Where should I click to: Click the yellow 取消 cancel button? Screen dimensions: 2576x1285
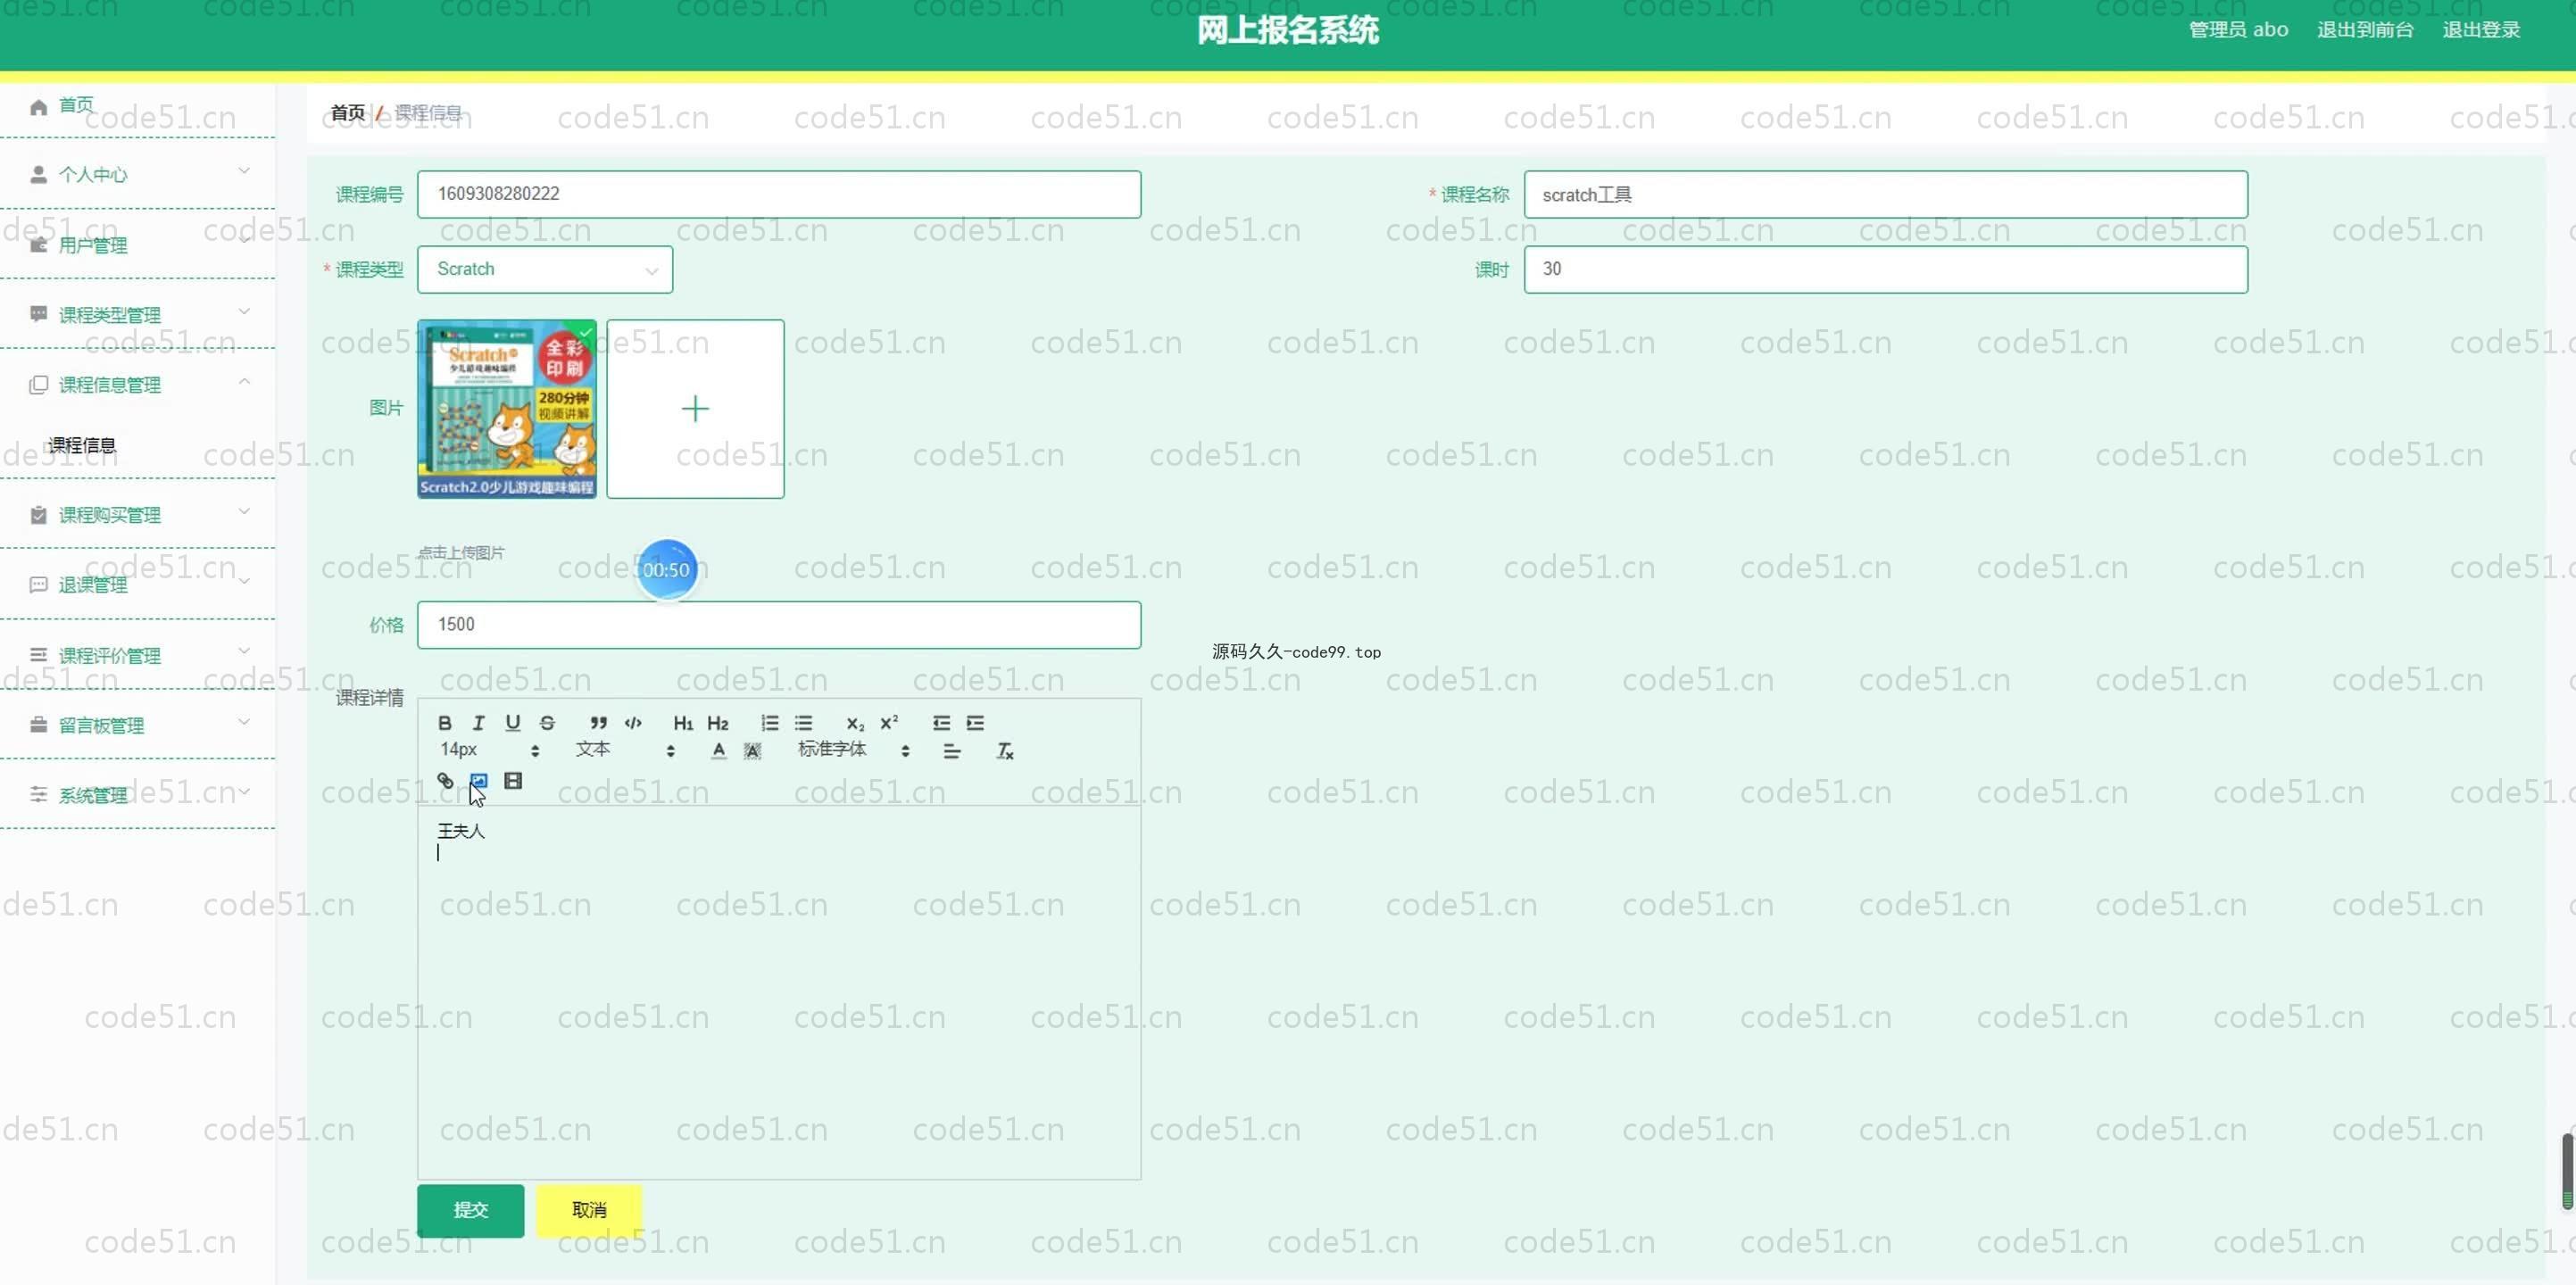pos(589,1210)
